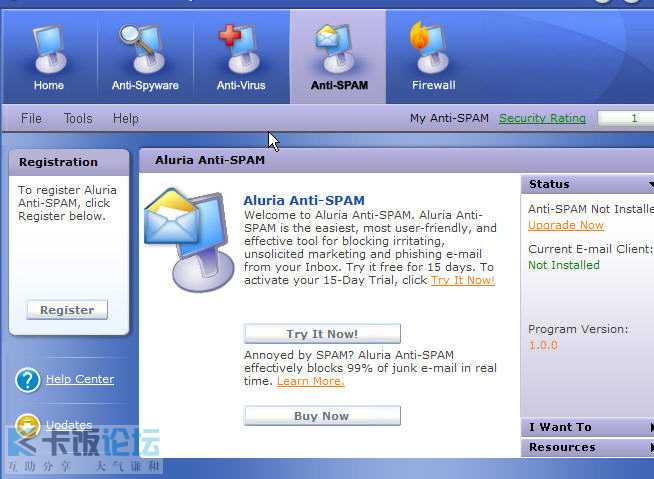Screen dimensions: 654x479
Task: Collapse the Status panel header
Action: coord(587,184)
